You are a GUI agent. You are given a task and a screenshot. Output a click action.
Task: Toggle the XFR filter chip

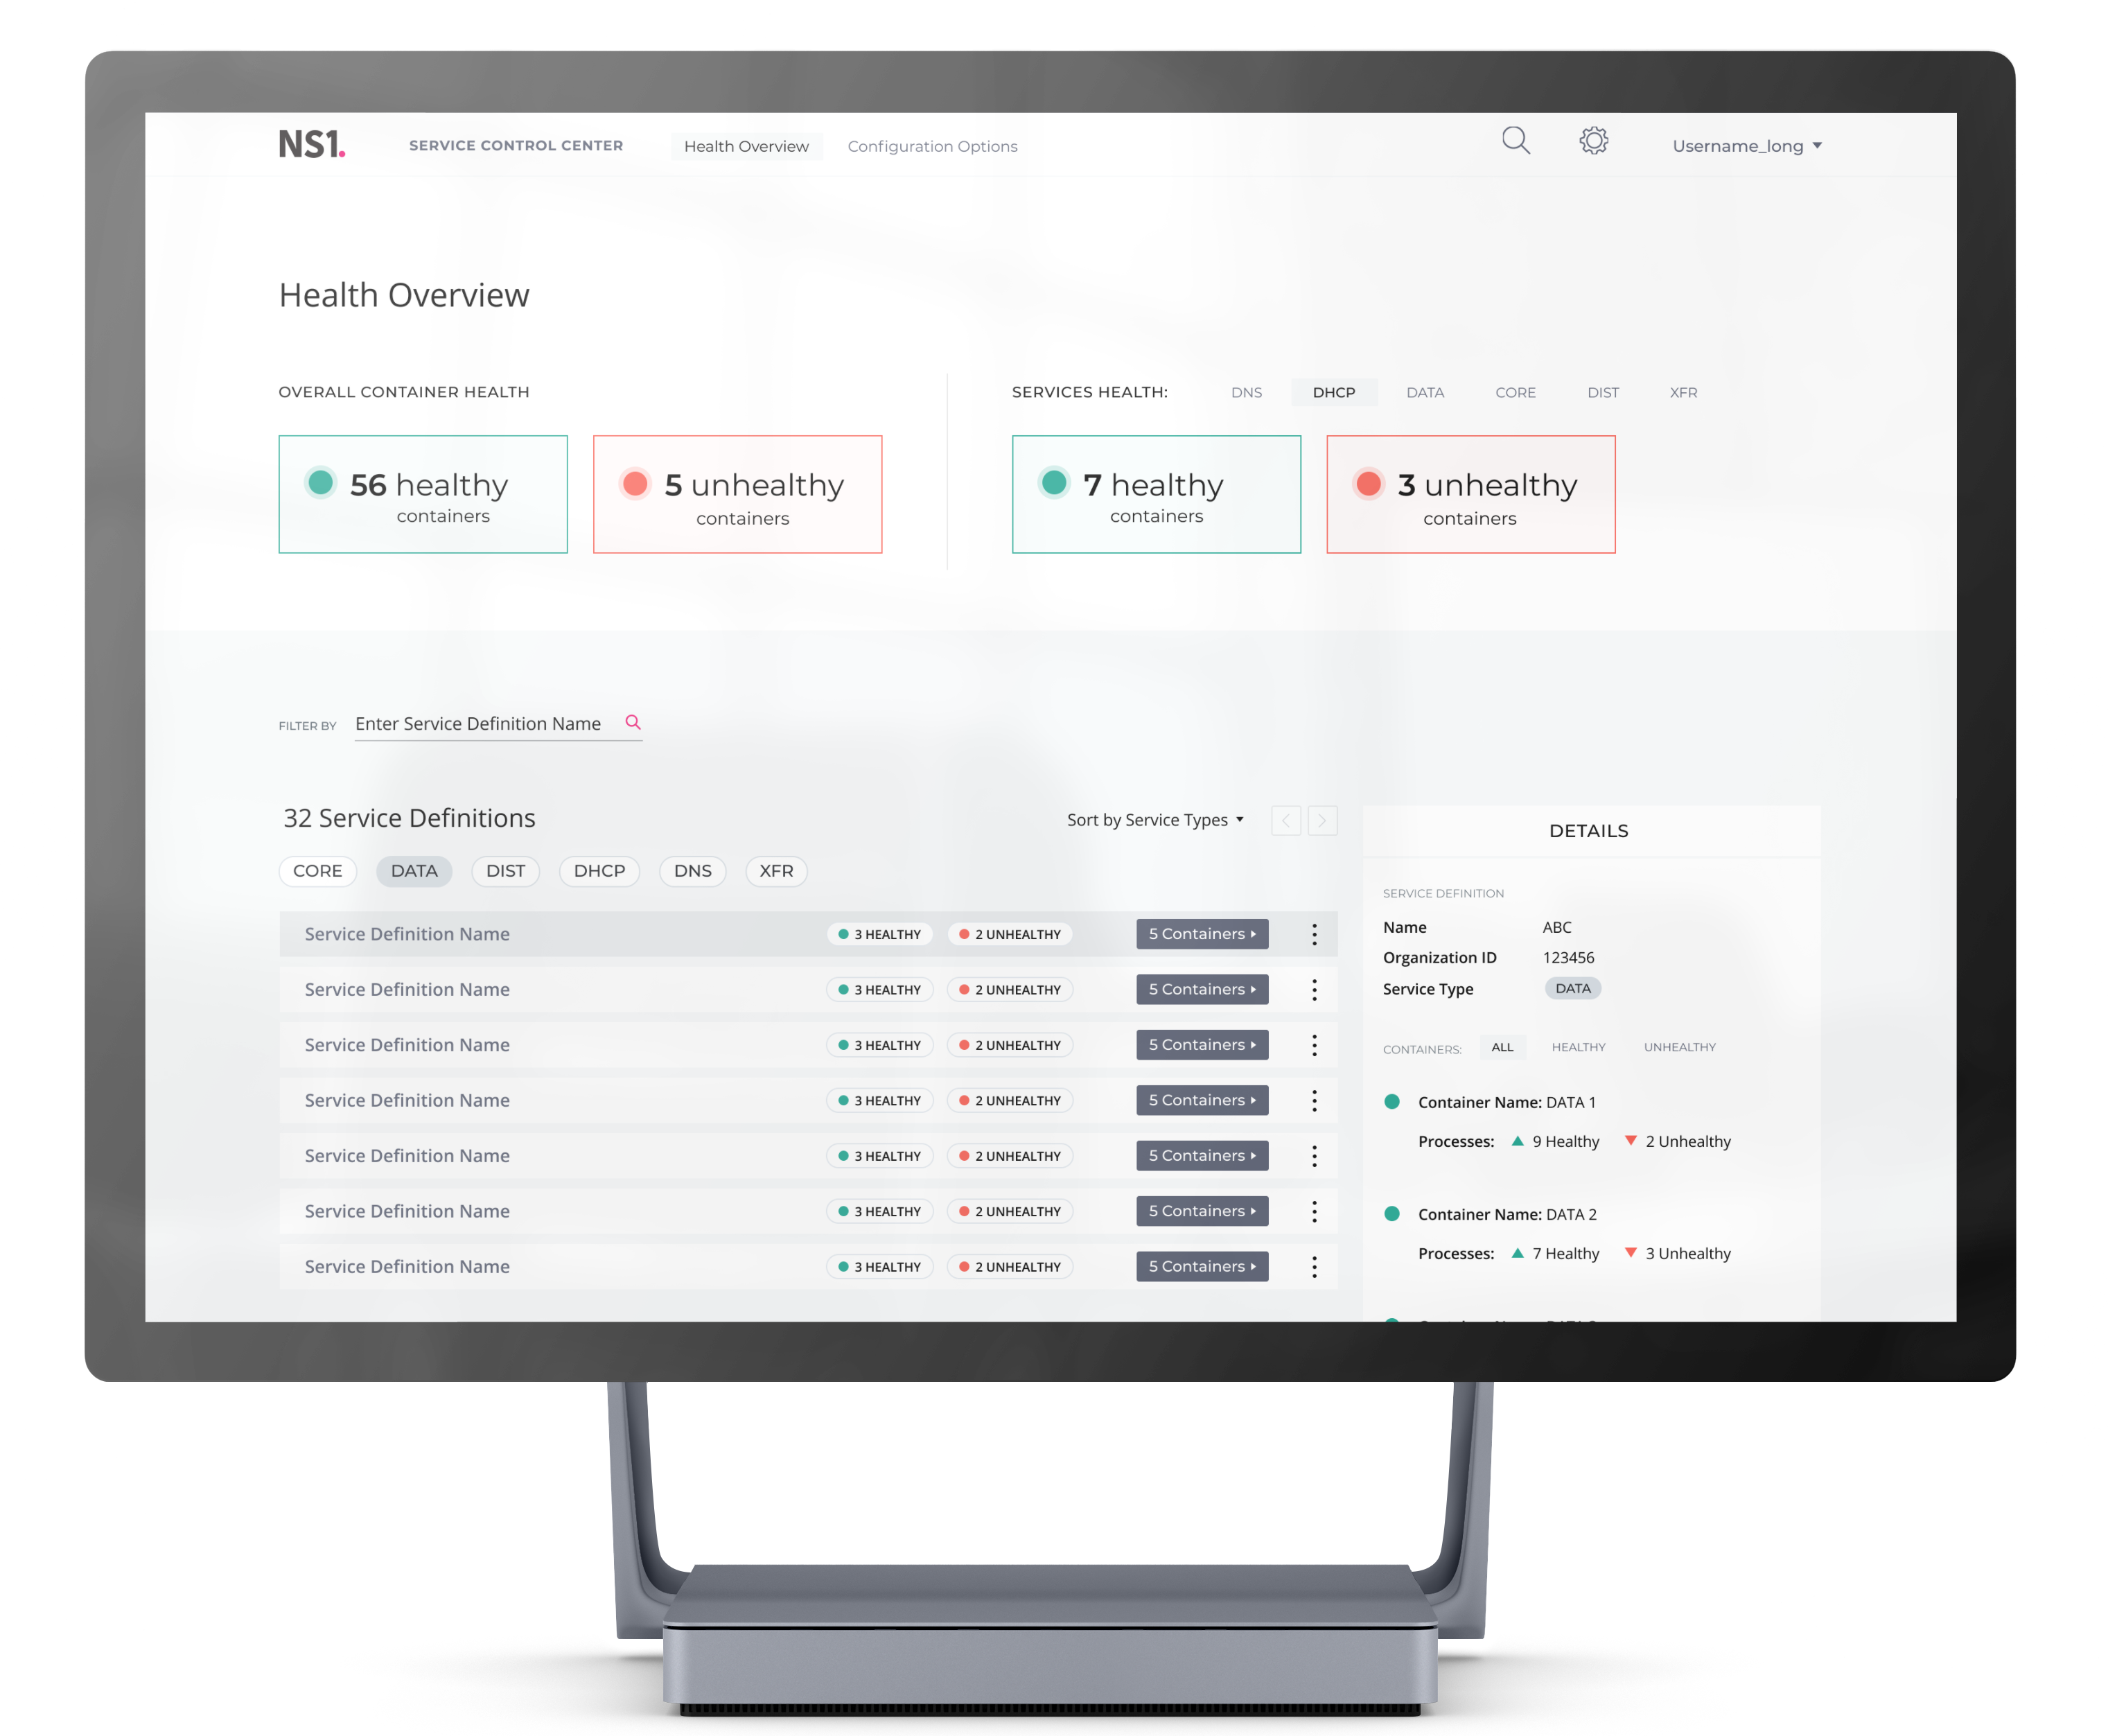pos(776,871)
